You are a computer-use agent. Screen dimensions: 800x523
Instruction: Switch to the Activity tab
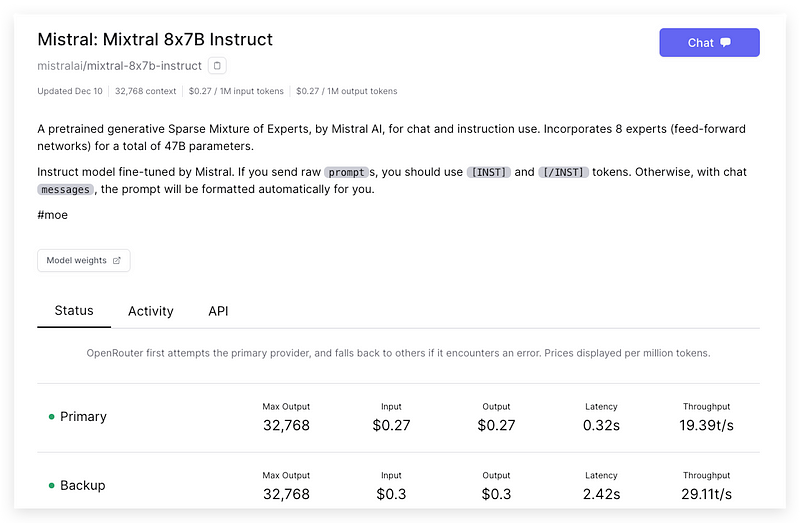[x=151, y=311]
